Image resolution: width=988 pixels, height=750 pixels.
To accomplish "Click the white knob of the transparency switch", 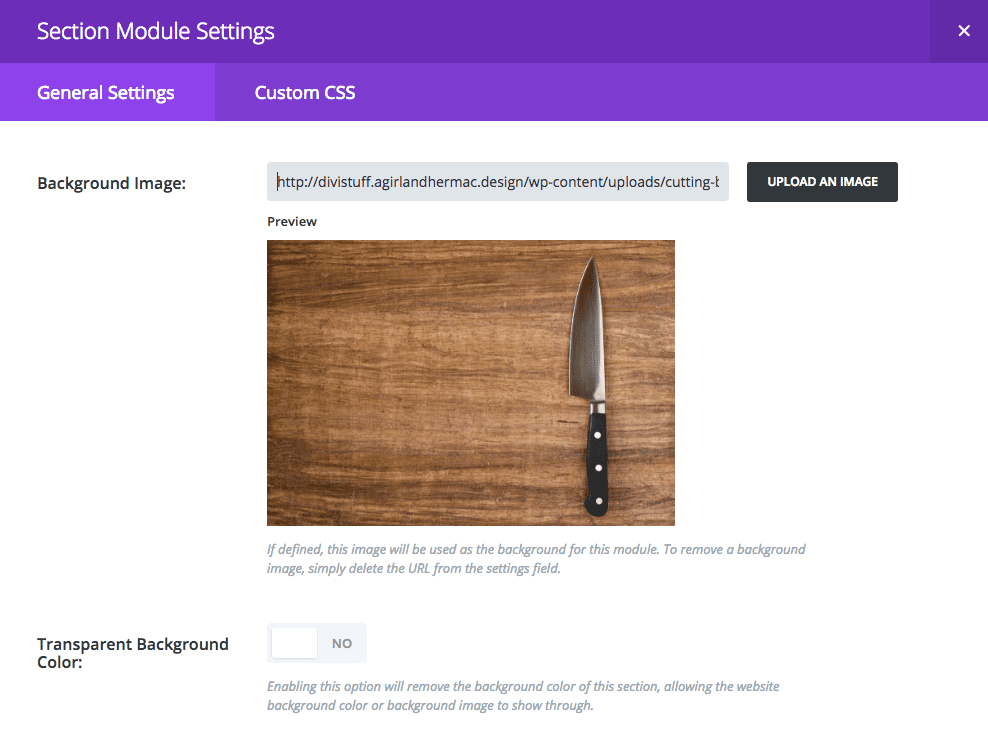I will click(x=294, y=643).
